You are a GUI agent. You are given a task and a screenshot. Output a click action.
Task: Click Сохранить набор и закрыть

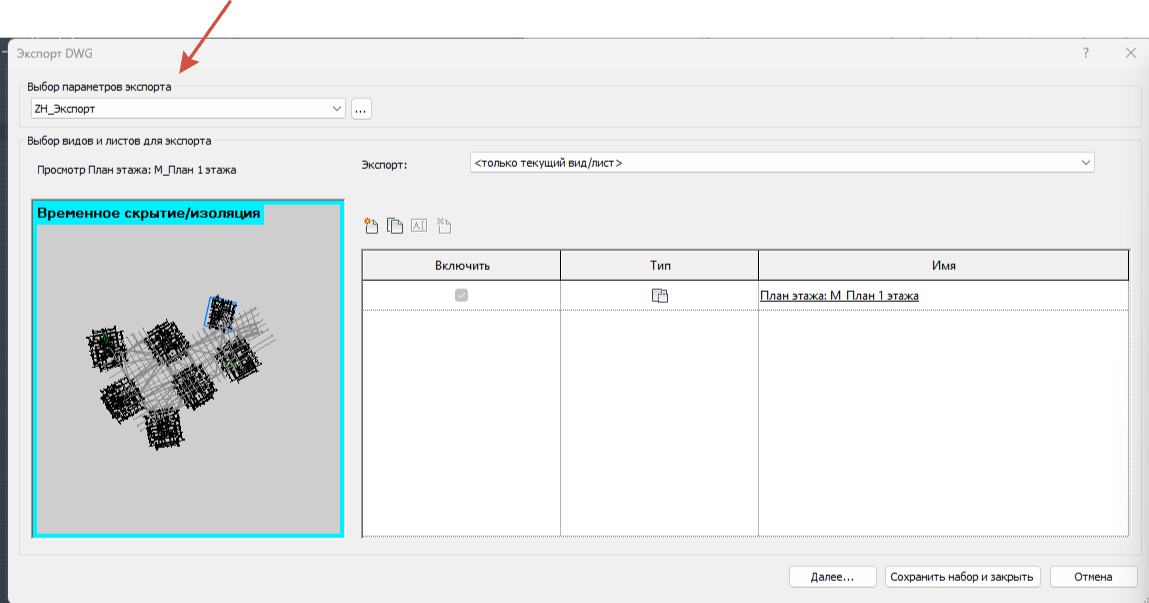click(x=962, y=577)
